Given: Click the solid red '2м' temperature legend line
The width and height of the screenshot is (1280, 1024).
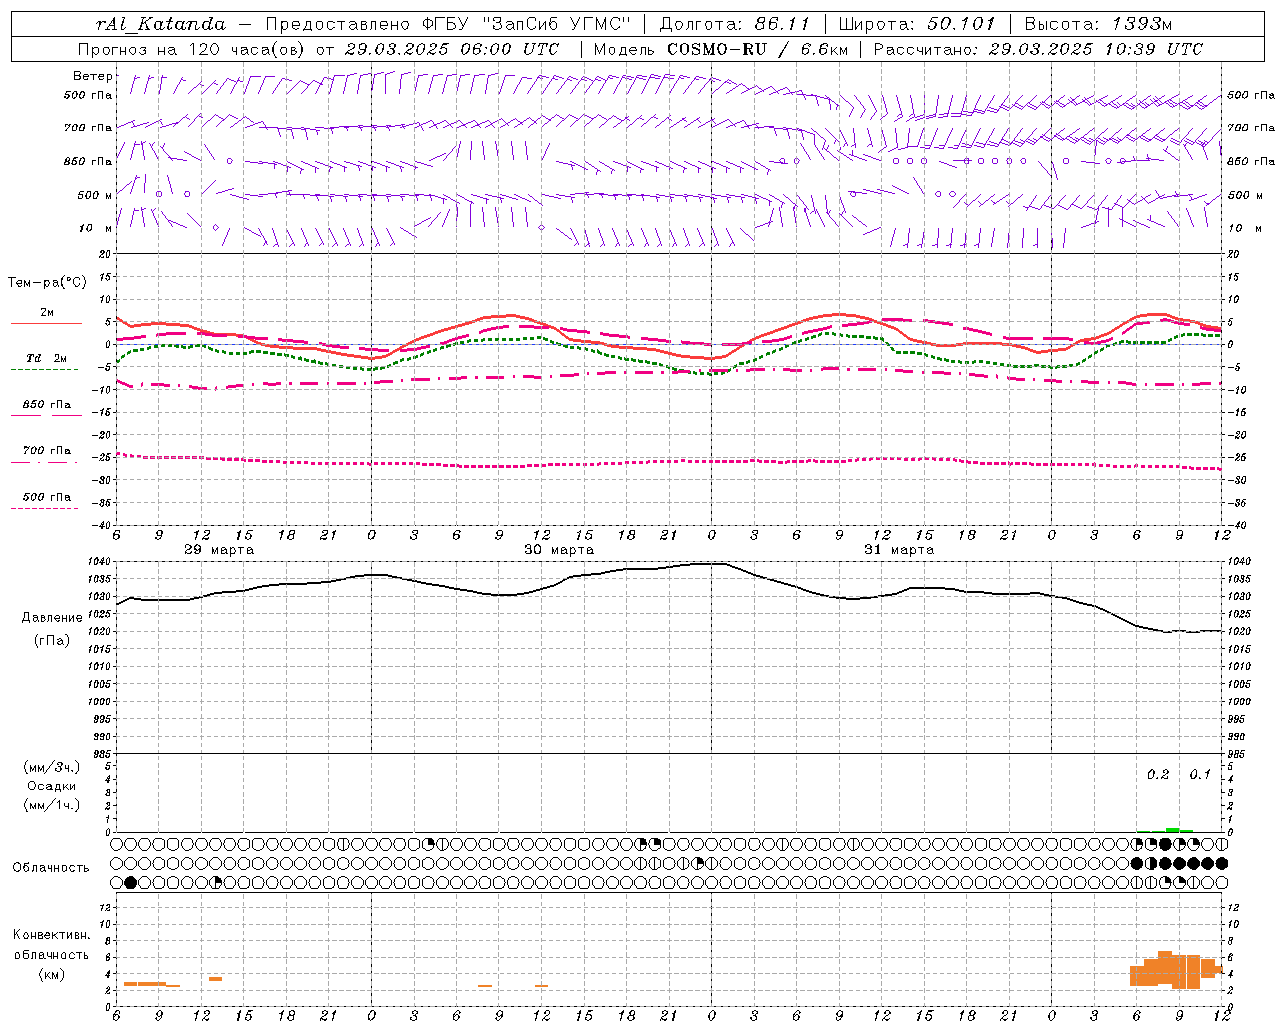Looking at the screenshot, I should pos(46,324).
